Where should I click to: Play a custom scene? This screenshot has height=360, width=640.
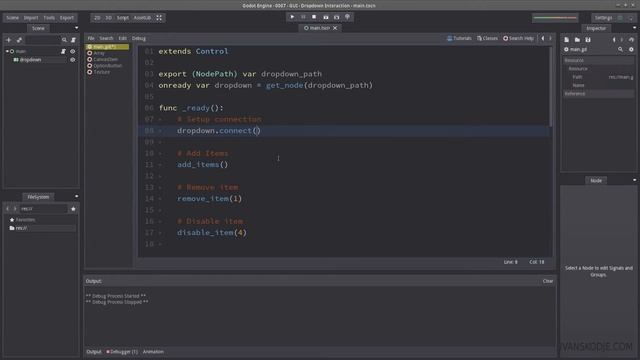(x=337, y=17)
